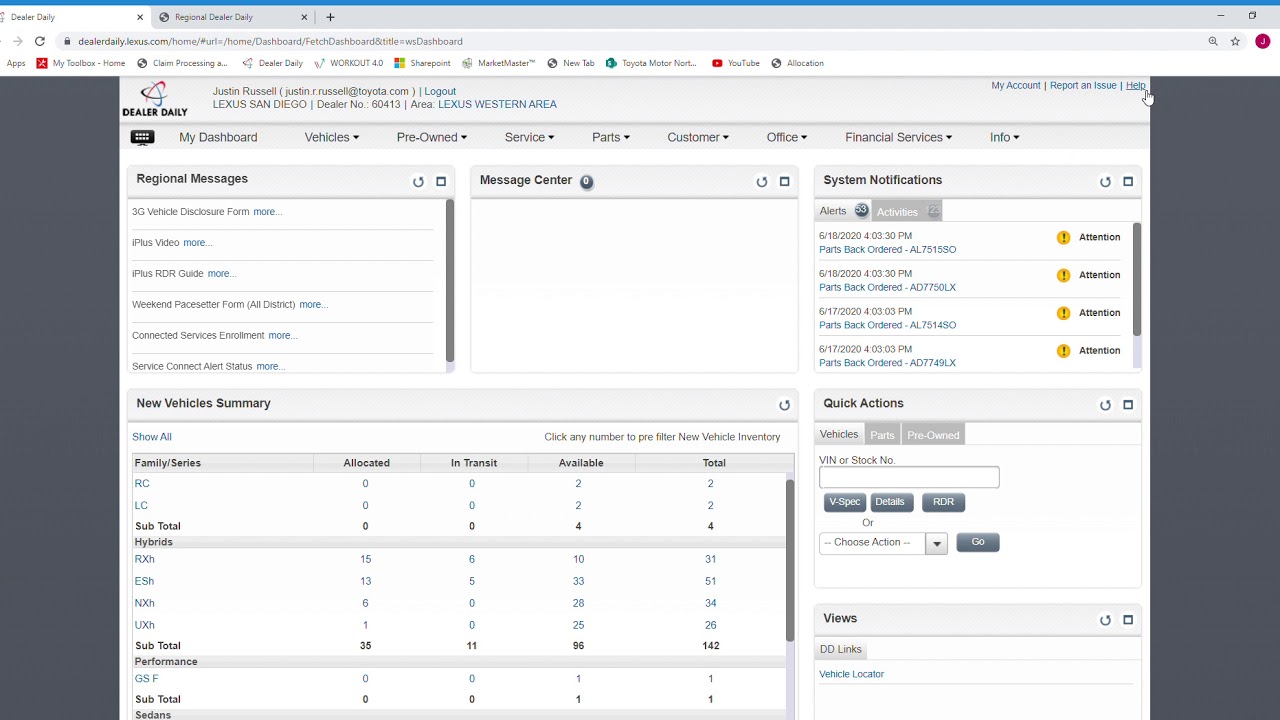Click the Dealer Daily logo
This screenshot has width=1280, height=720.
pos(154,100)
